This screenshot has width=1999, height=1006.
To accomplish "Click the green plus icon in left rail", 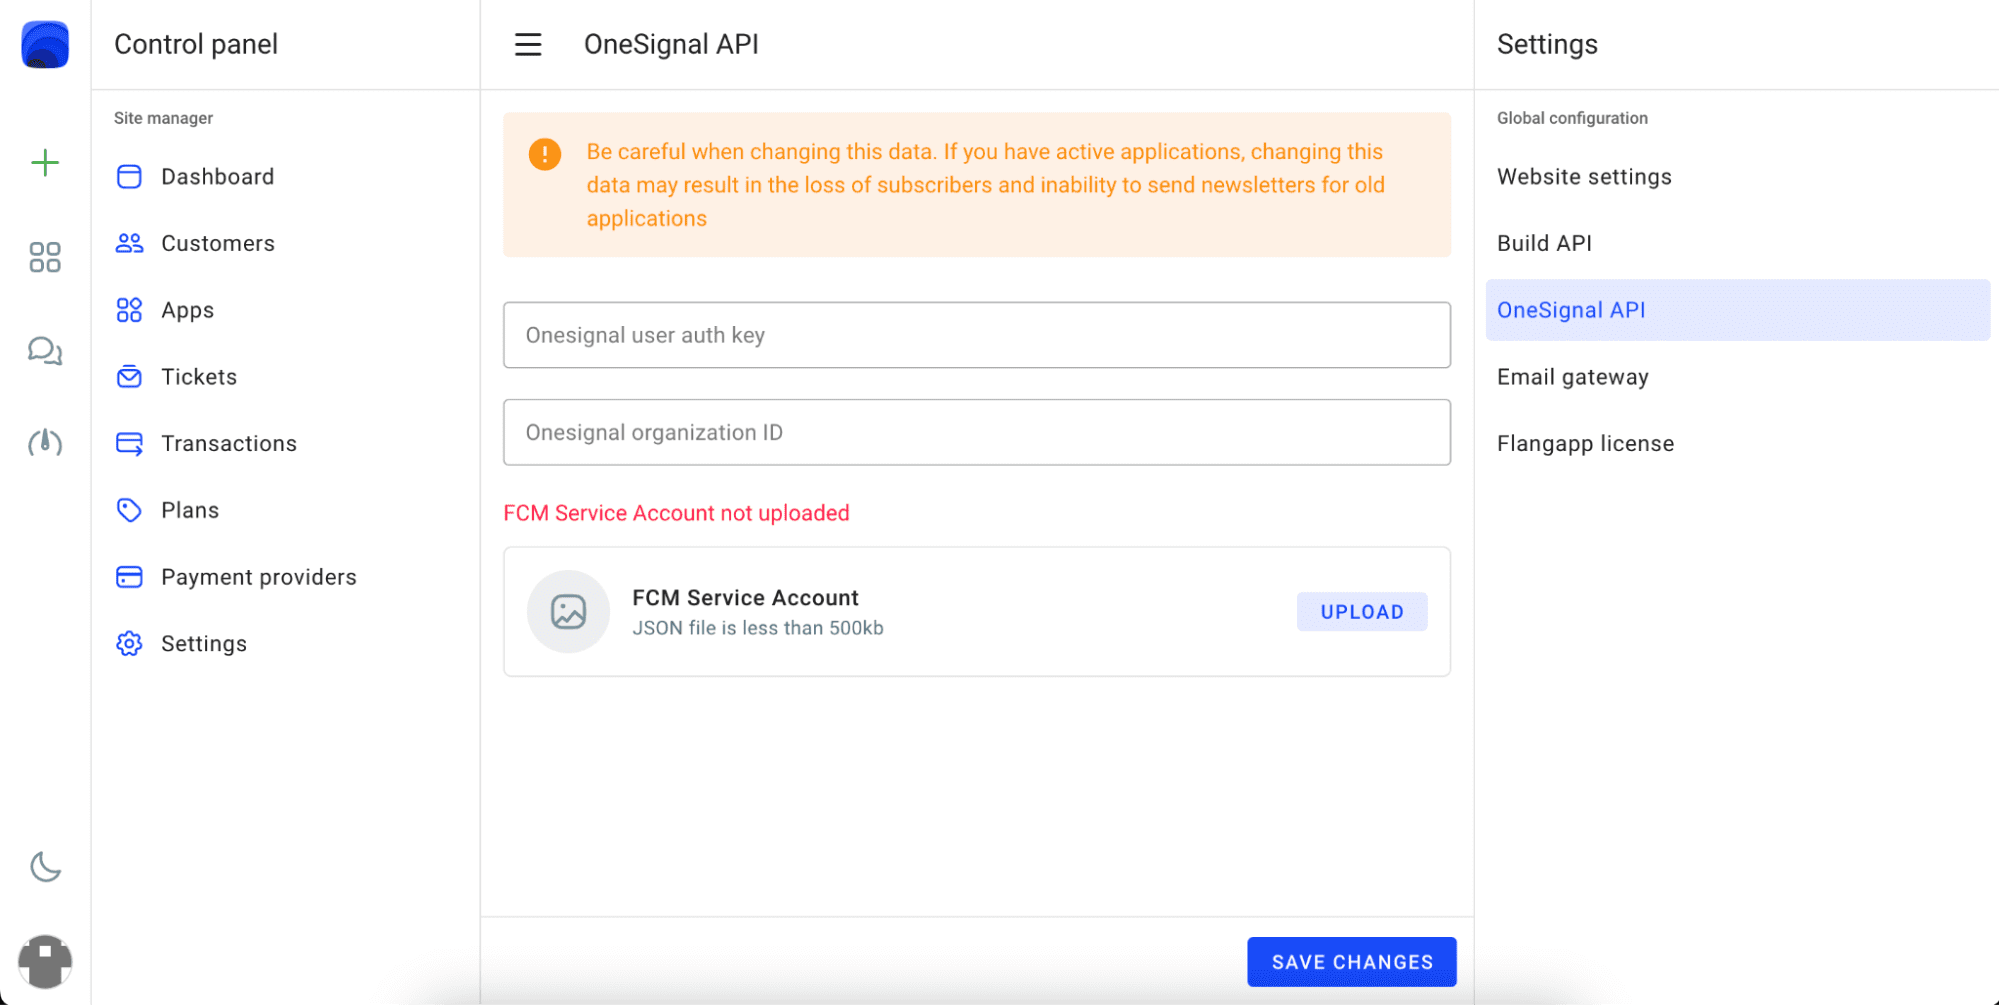I will click(x=45, y=163).
